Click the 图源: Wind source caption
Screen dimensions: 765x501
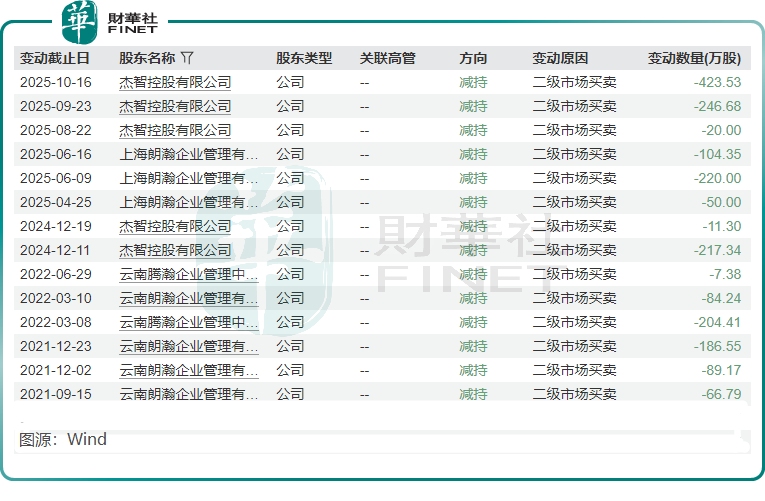click(x=63, y=439)
